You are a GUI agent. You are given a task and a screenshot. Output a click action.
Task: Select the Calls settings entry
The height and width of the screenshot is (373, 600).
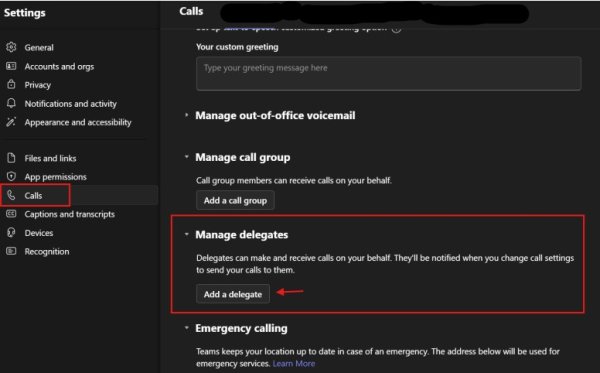79,195
